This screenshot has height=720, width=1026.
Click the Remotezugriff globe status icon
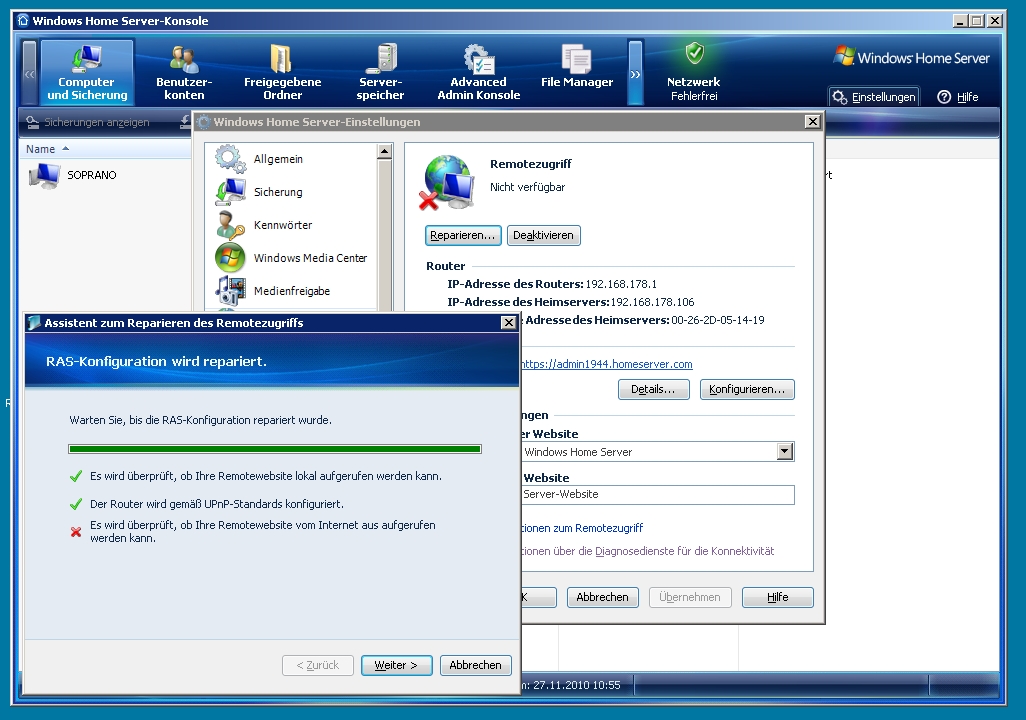click(448, 182)
